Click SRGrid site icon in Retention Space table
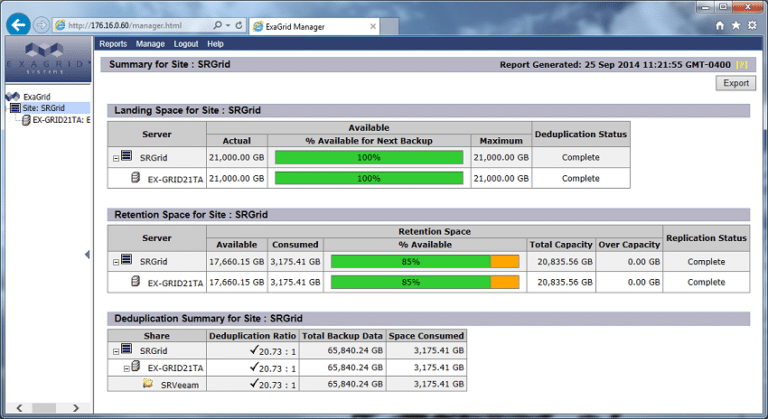This screenshot has width=768, height=419. point(126,260)
